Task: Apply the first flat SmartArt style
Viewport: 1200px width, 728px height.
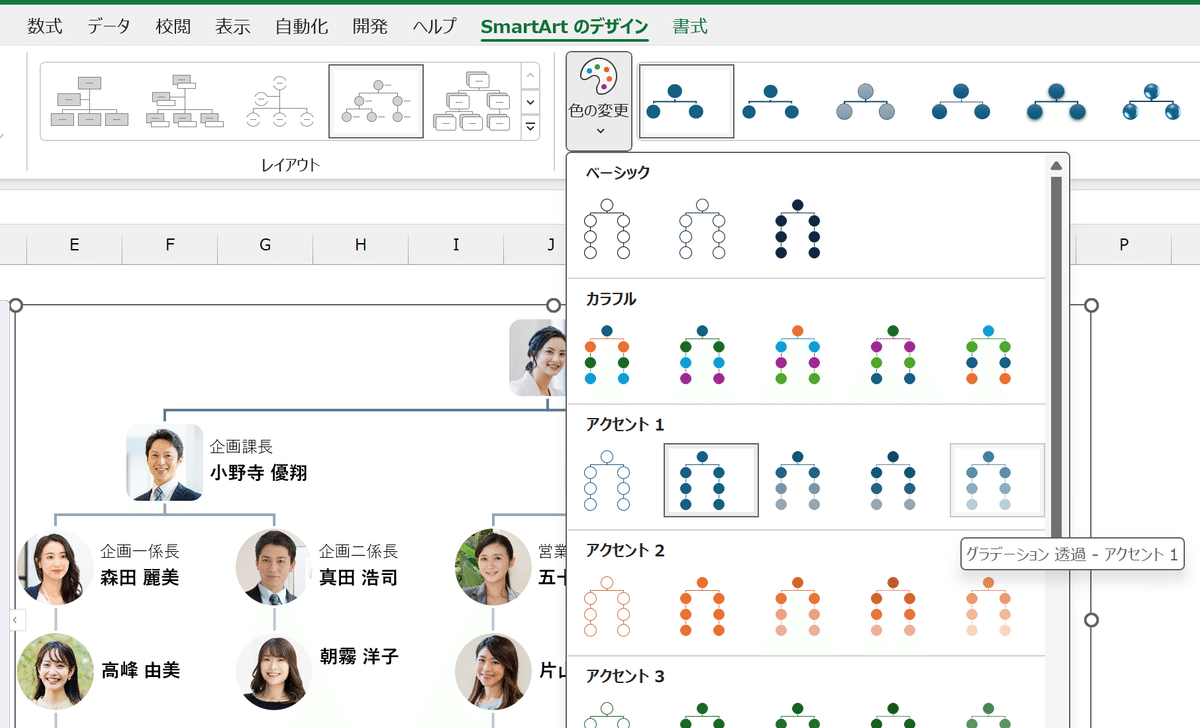Action: coord(687,101)
